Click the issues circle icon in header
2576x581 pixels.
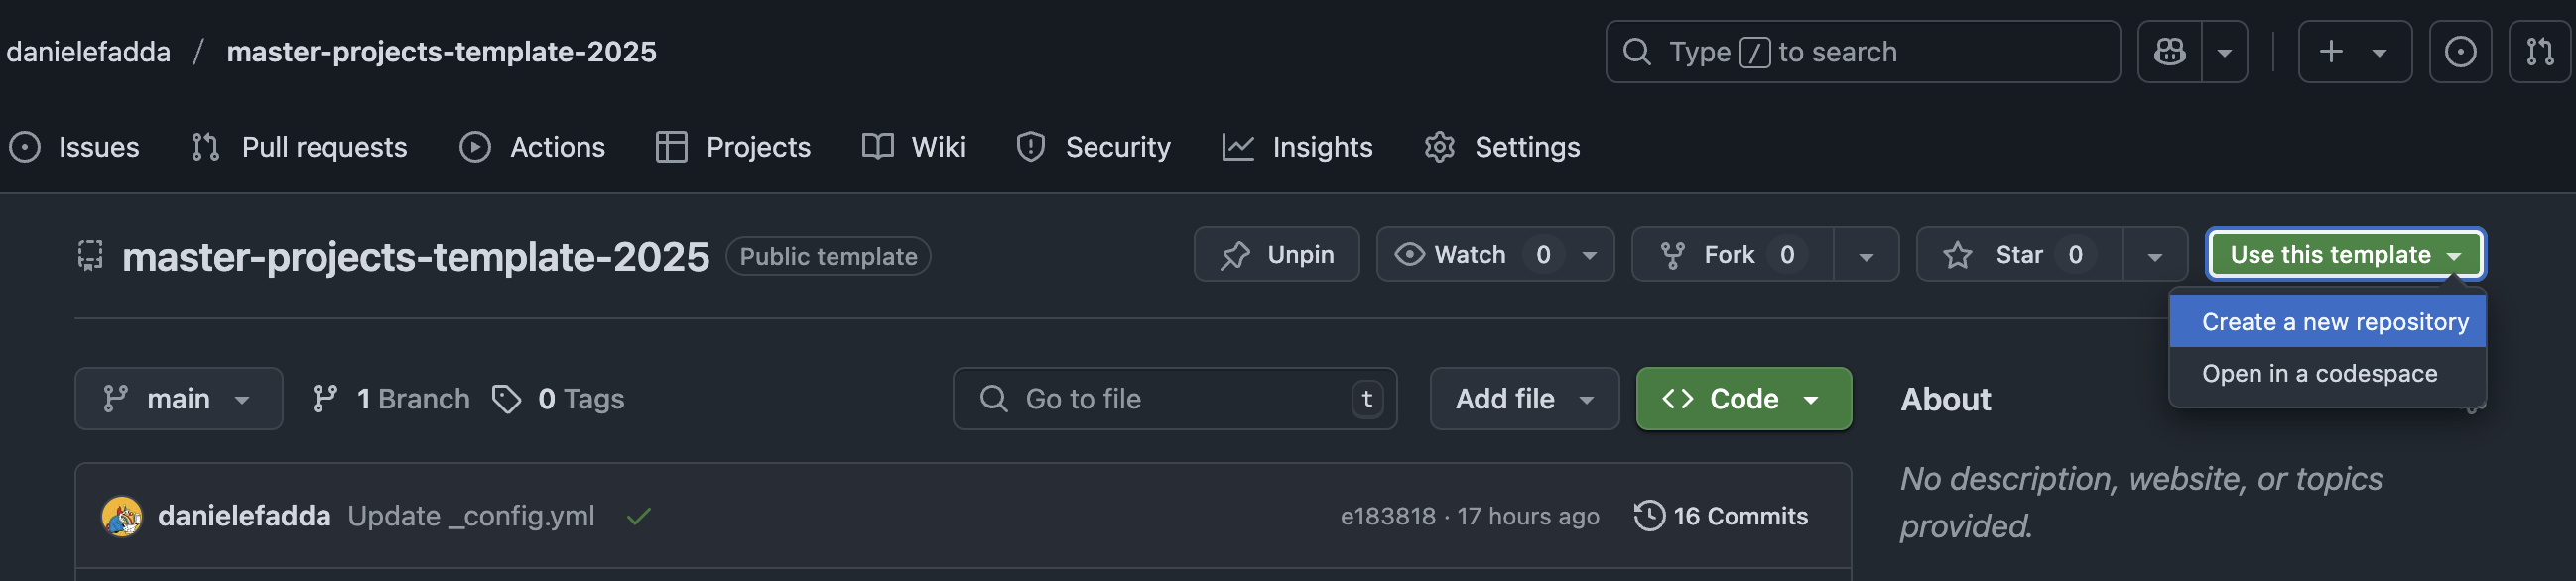2459,52
